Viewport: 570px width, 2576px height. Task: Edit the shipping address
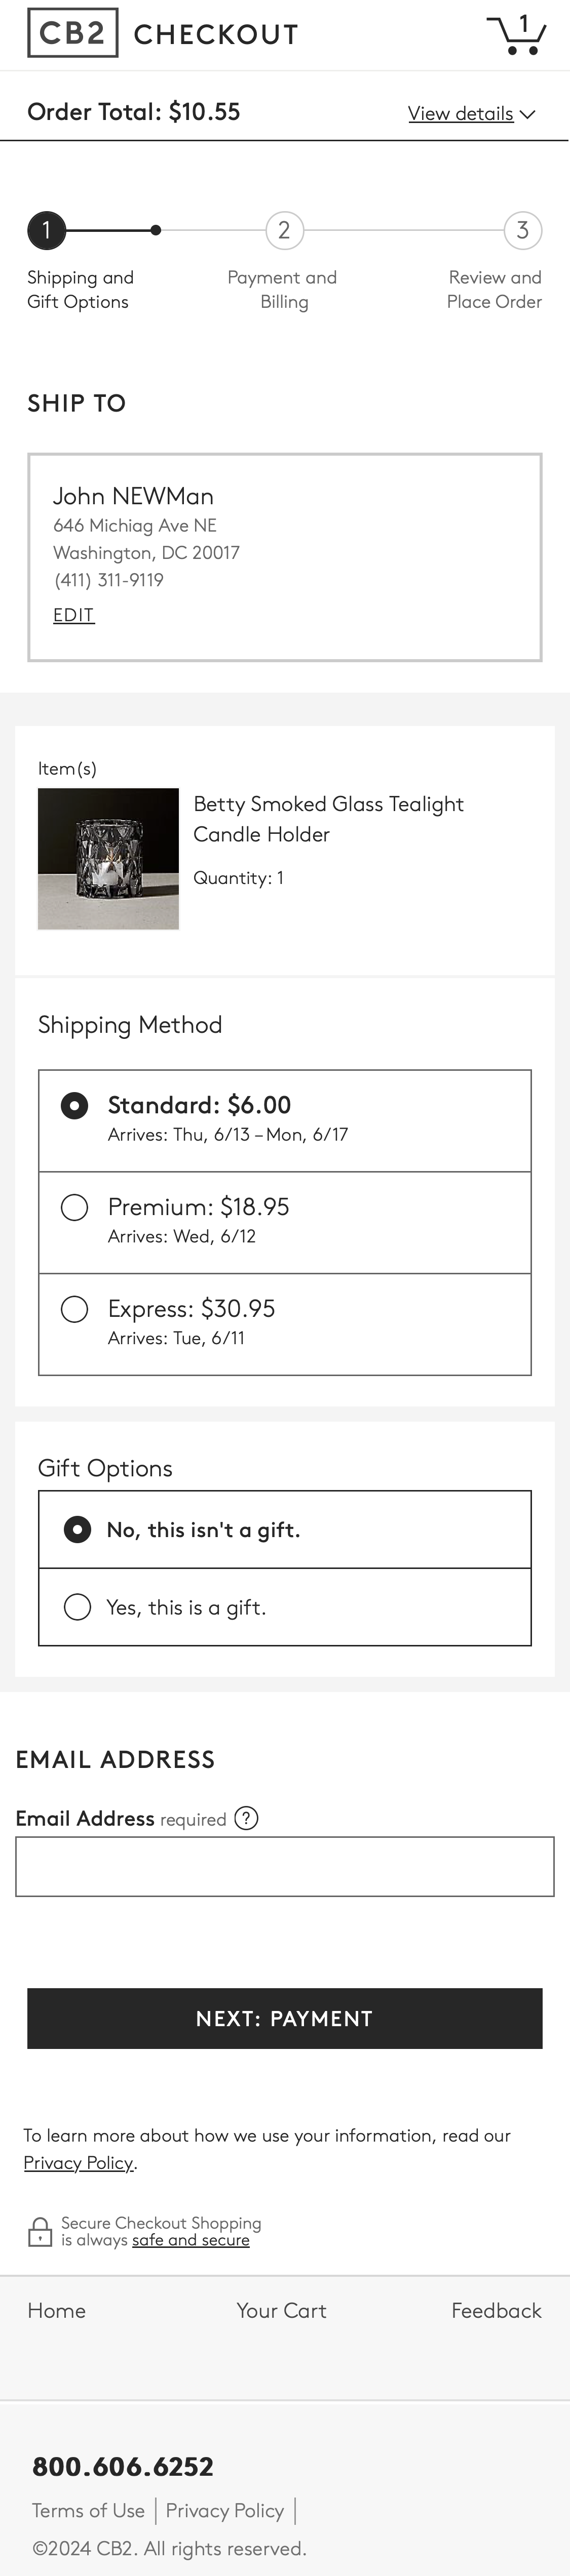pyautogui.click(x=74, y=615)
